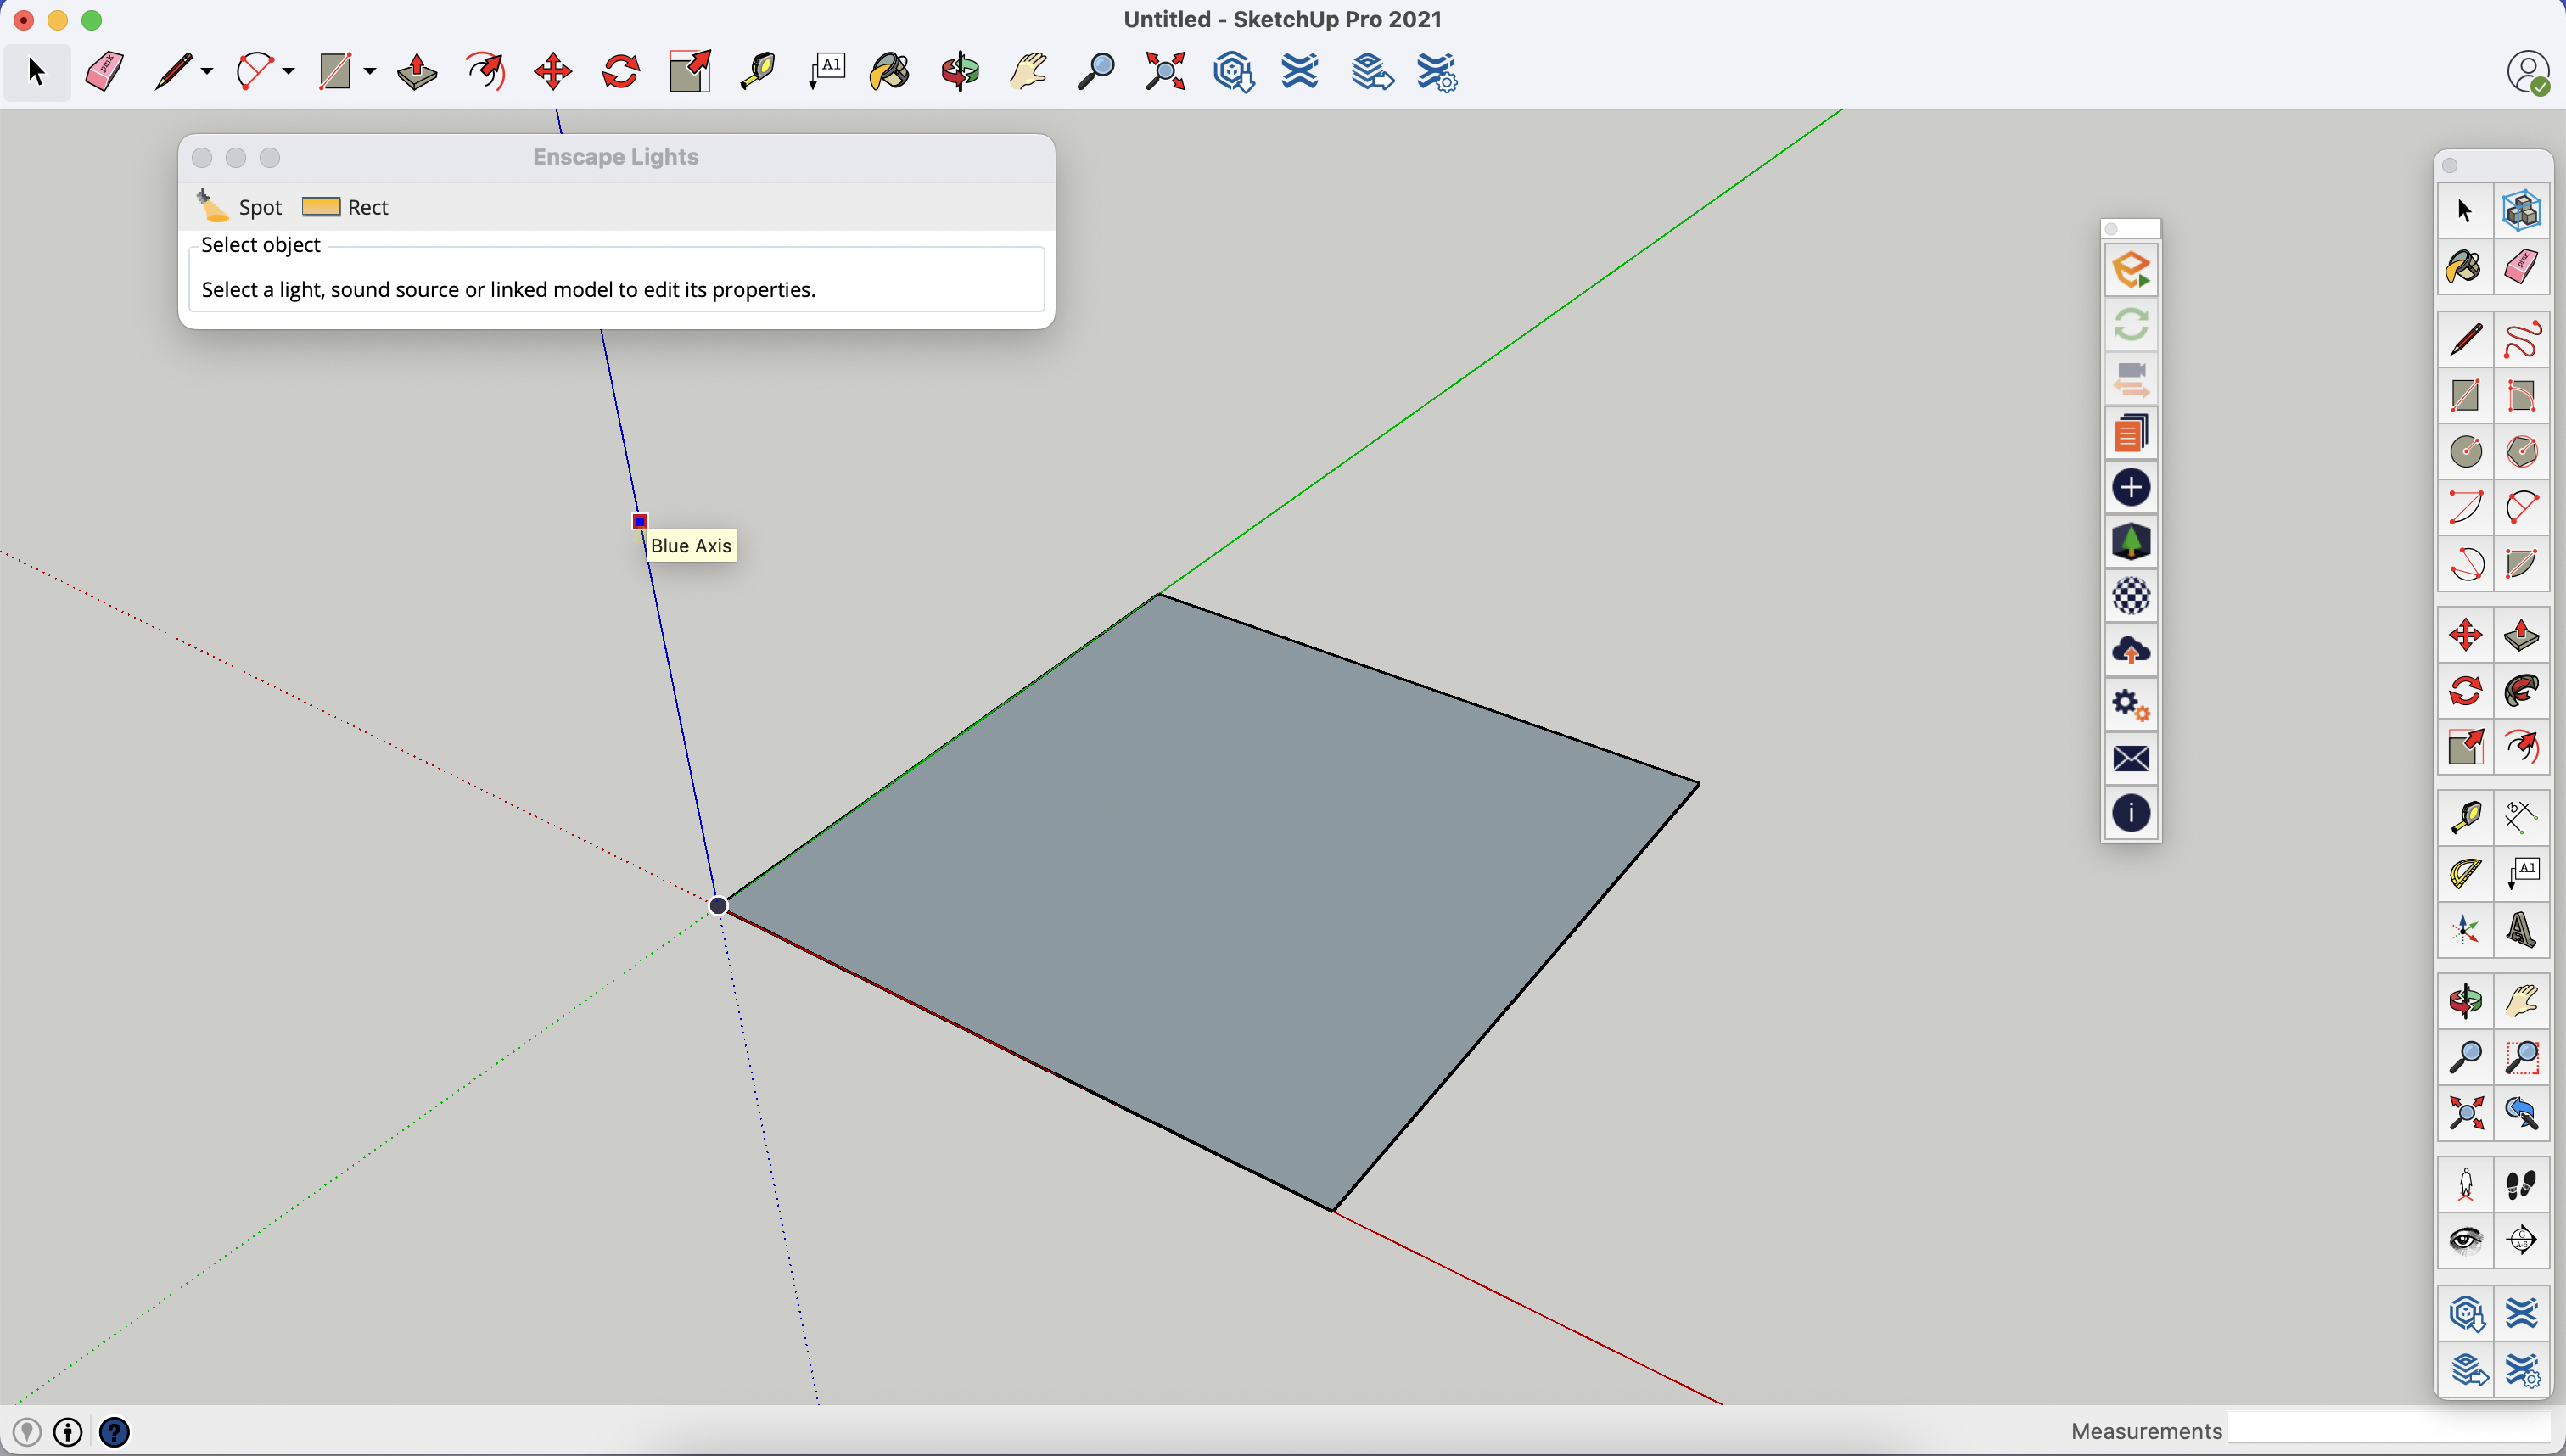
Task: Open the Enscape upload cloud icon
Action: tap(2131, 651)
